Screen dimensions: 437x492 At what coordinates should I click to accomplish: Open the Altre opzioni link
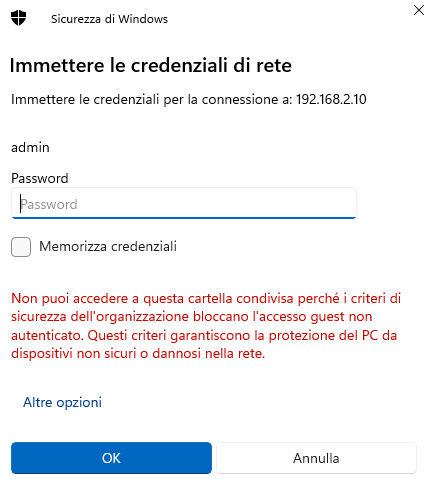(x=62, y=402)
